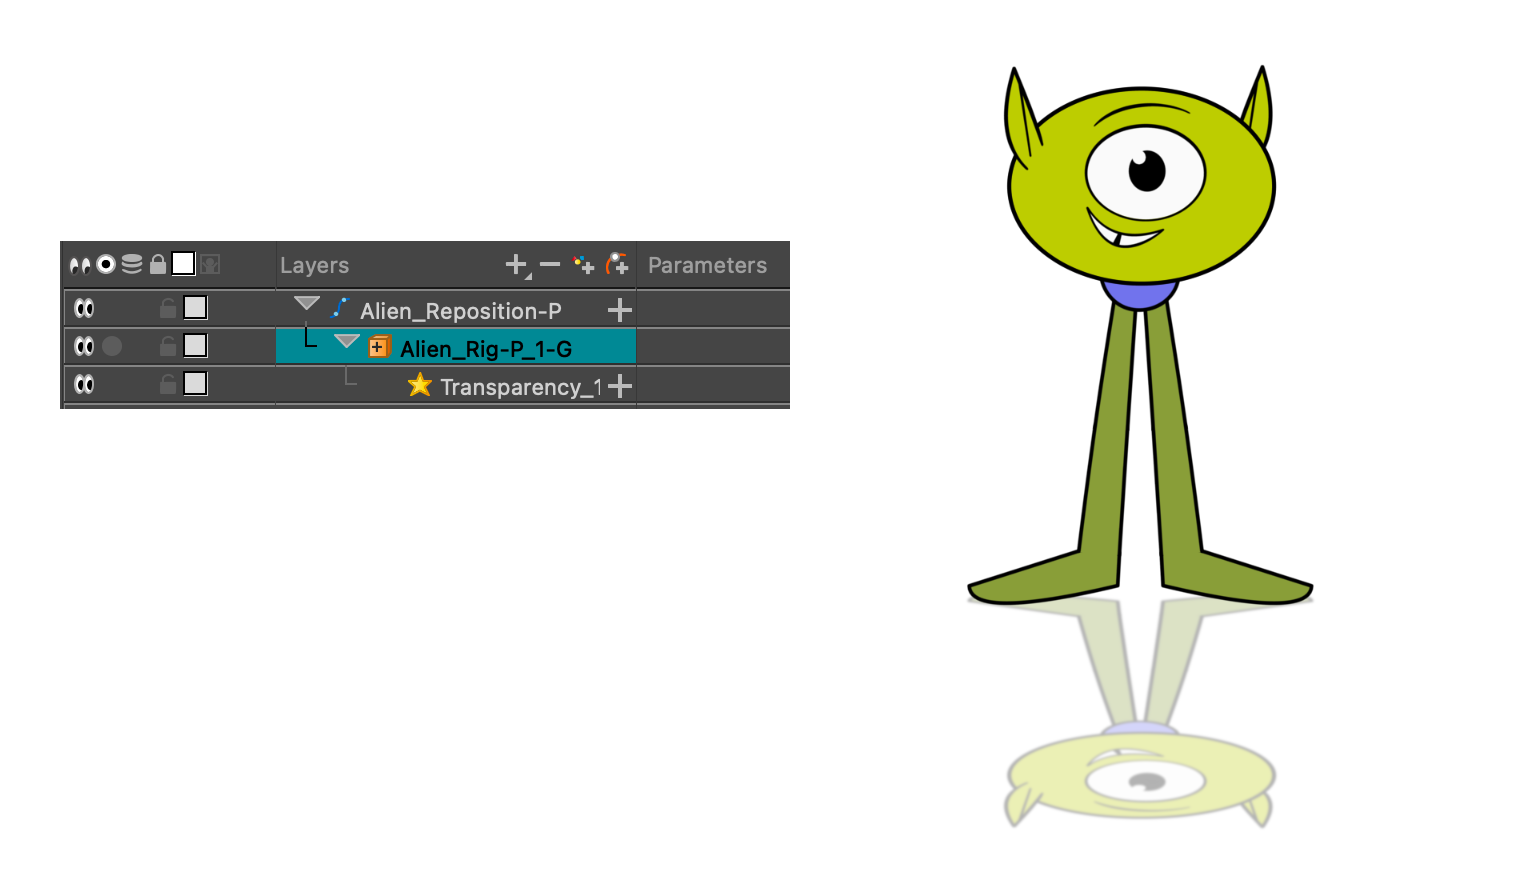Click the Solo Mode icon in header

[106, 265]
